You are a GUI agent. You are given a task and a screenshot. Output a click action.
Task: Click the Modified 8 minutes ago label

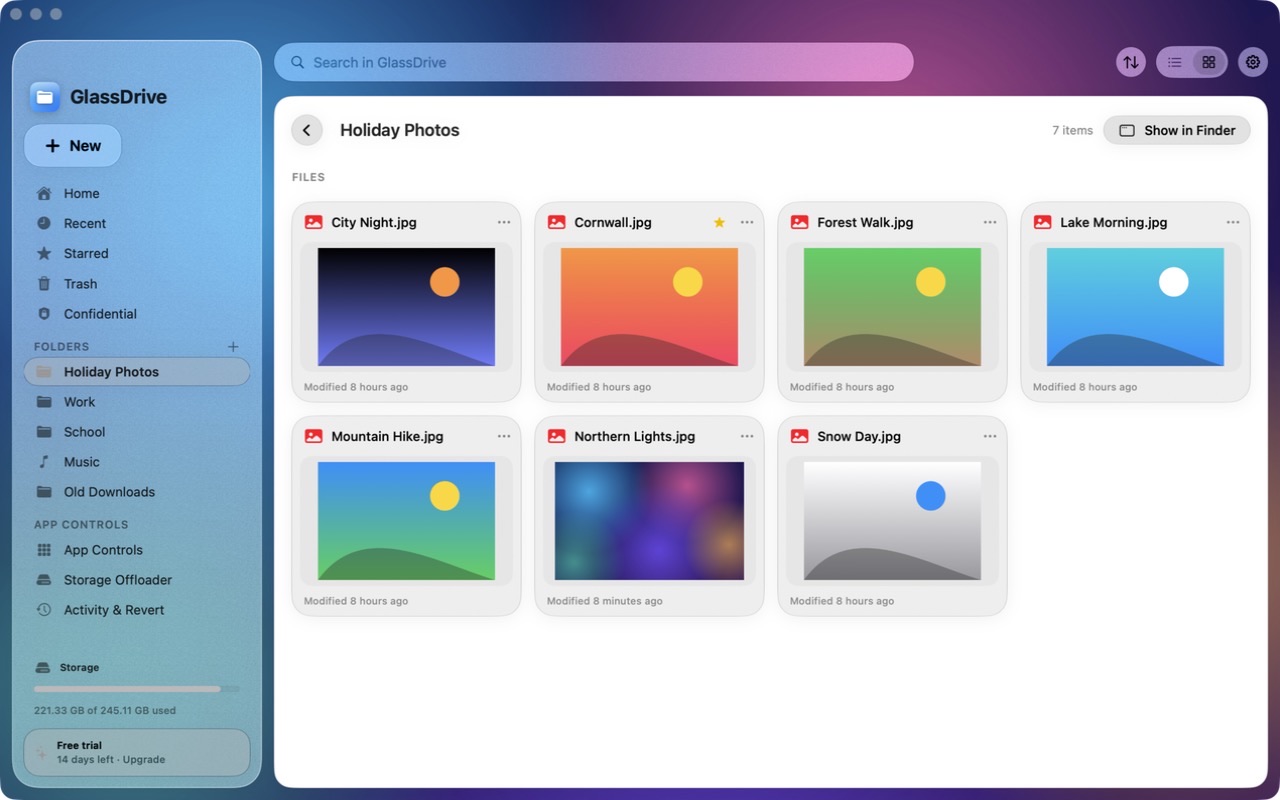(x=605, y=601)
